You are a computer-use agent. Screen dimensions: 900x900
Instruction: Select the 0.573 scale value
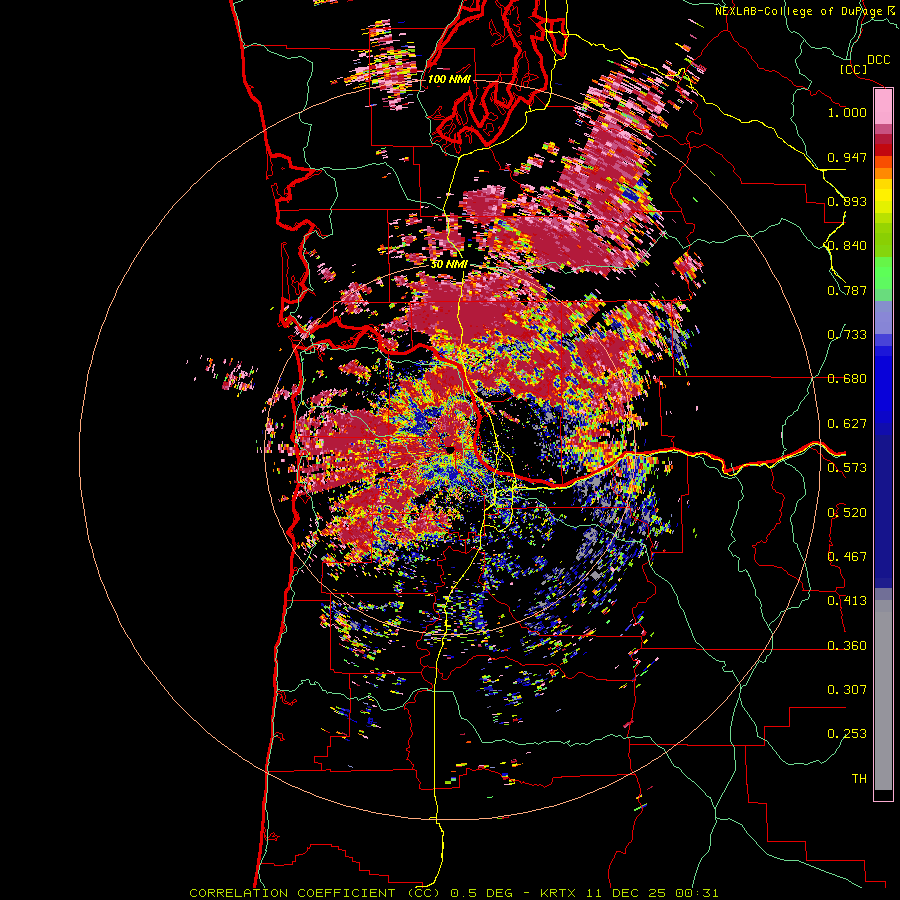[847, 468]
